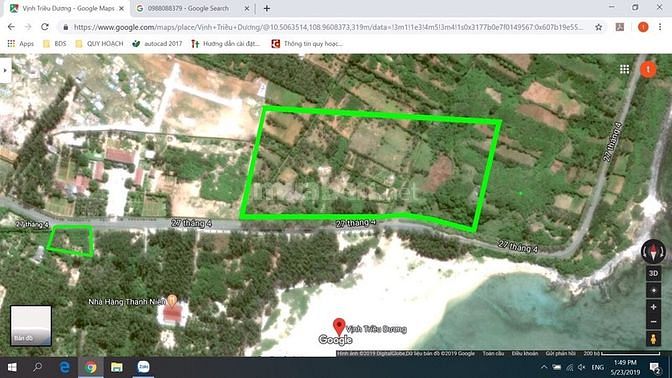Open Nhà Hàng Thanh Niên restaurant marker

(172, 300)
